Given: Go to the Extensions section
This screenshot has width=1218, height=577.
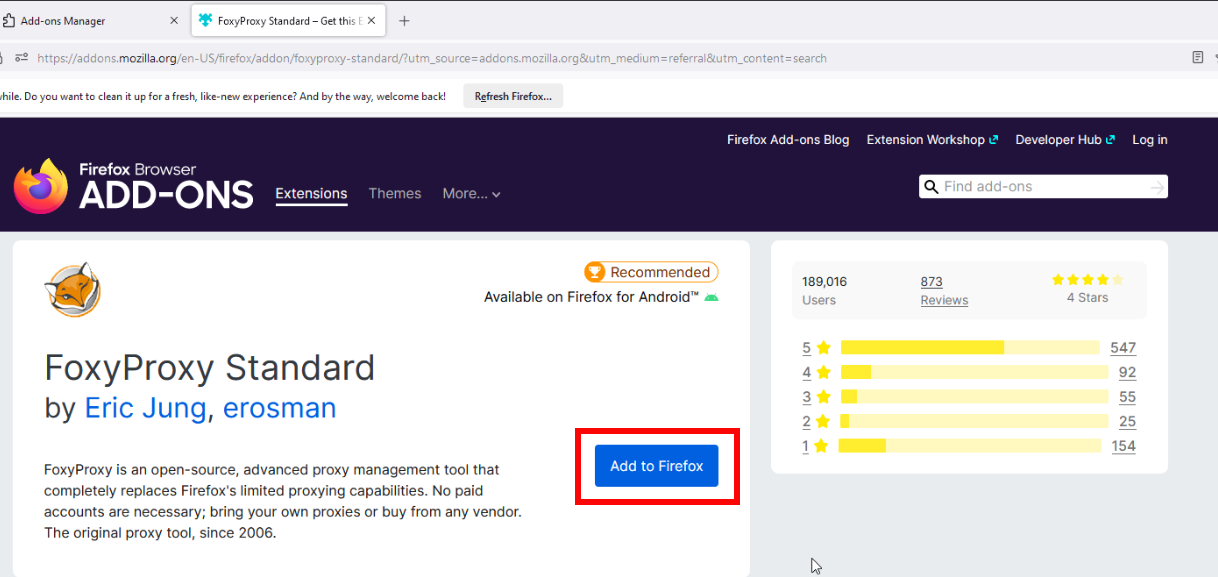Looking at the screenshot, I should (x=311, y=194).
